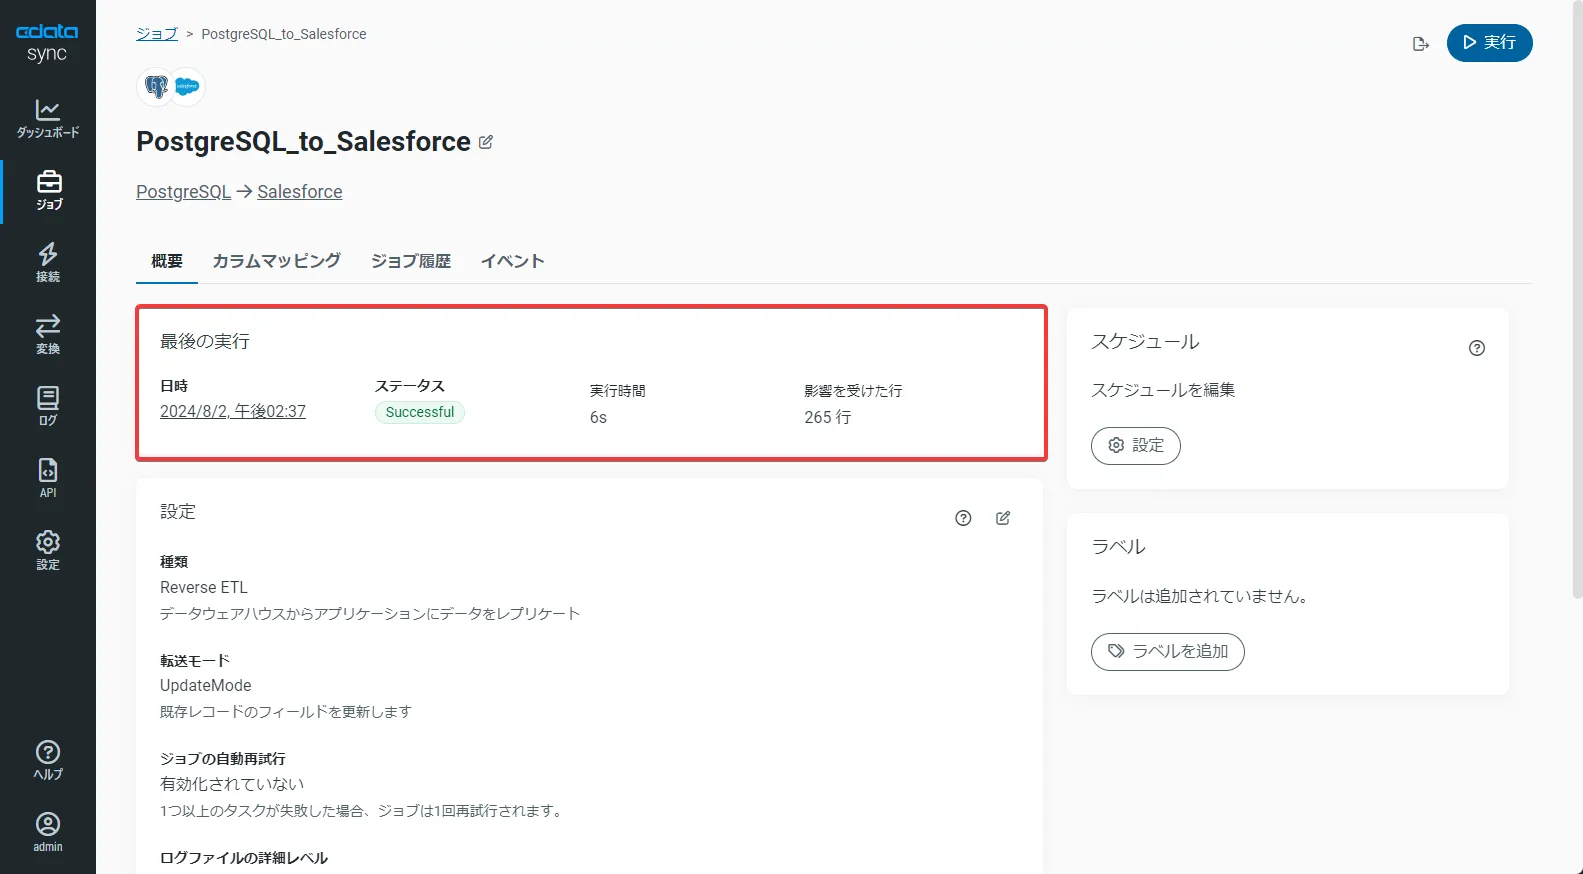Run the job with the 実行 button

point(1489,43)
